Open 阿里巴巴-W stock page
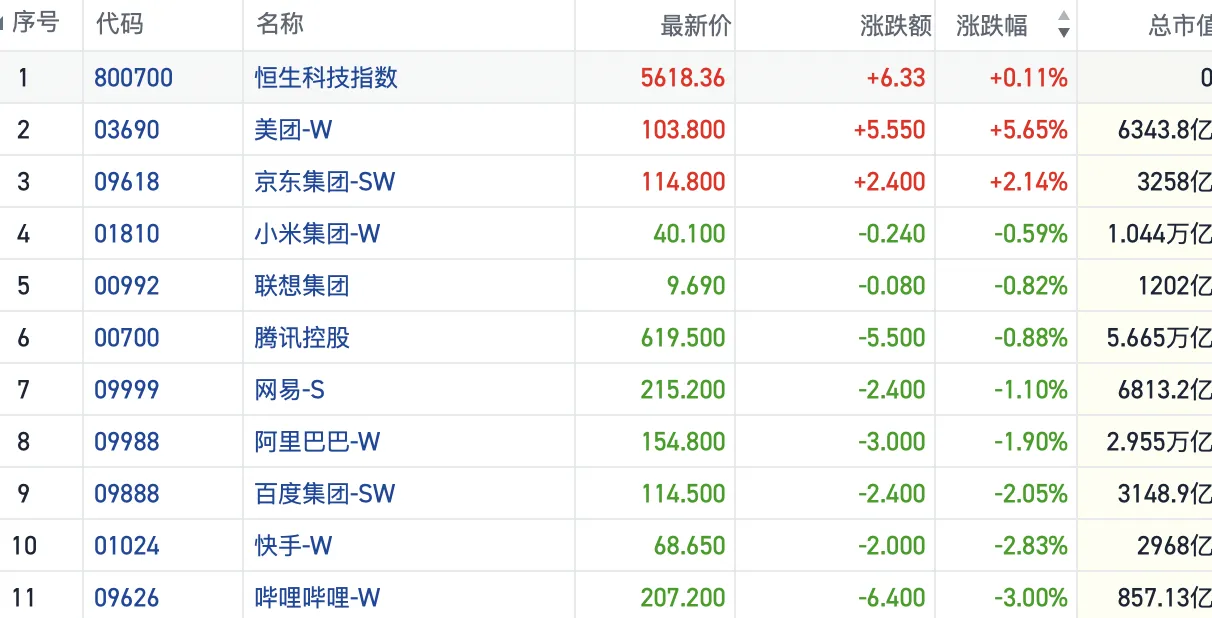Viewport: 1212px width, 618px height. pyautogui.click(x=317, y=442)
